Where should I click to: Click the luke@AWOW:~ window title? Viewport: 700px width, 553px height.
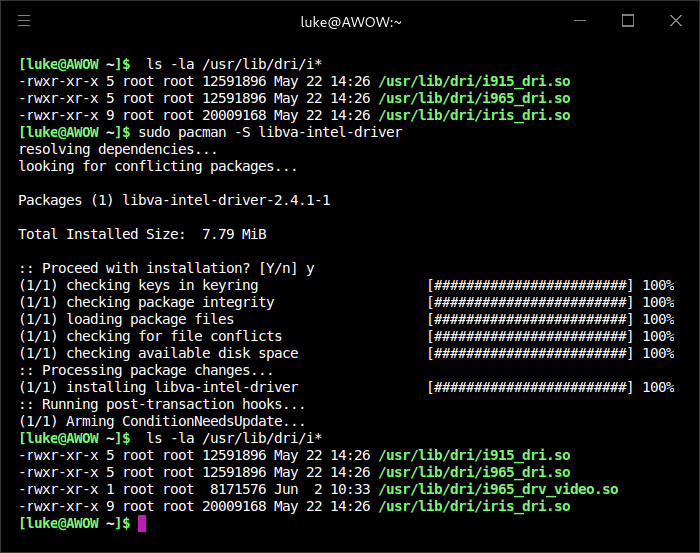[x=351, y=22]
